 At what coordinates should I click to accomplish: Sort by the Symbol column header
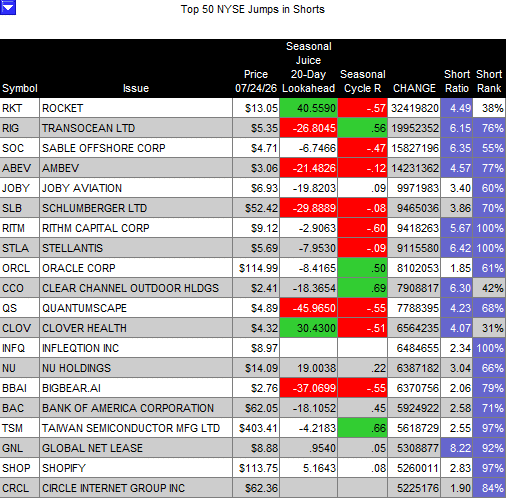[20, 88]
